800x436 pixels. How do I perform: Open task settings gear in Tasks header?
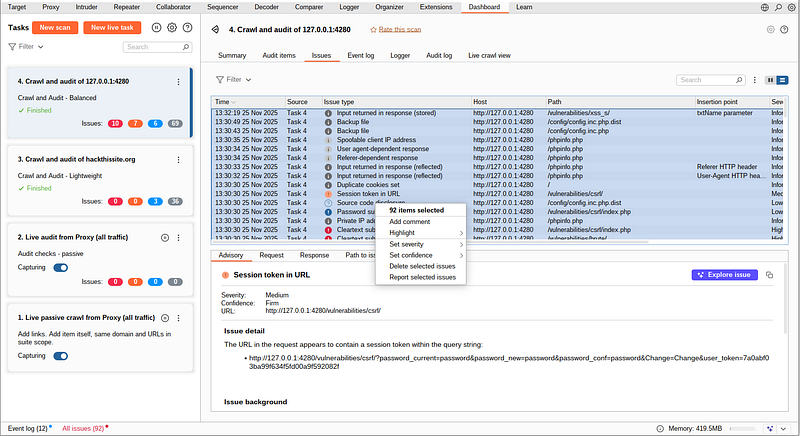coord(172,28)
